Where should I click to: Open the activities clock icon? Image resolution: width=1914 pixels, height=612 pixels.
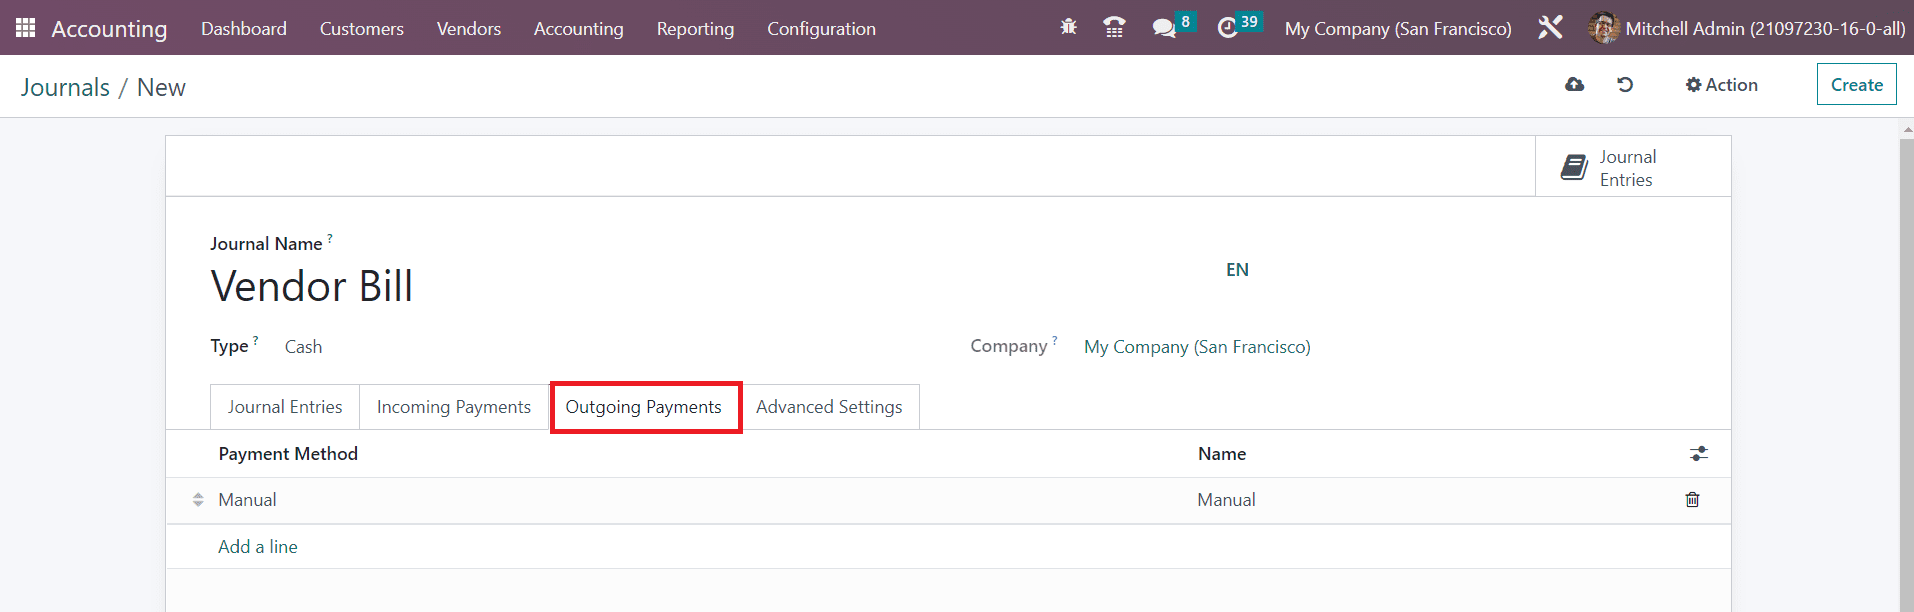coord(1227,28)
